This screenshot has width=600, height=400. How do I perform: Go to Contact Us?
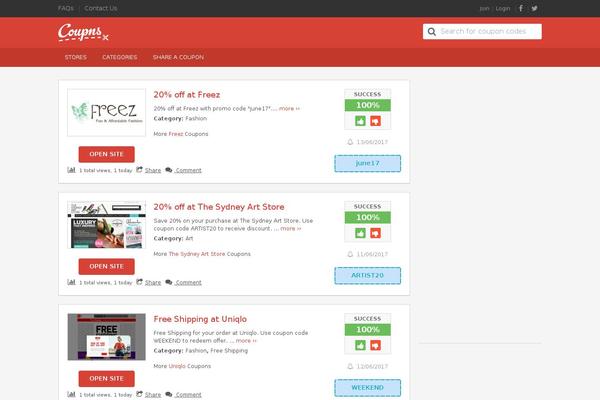(101, 8)
